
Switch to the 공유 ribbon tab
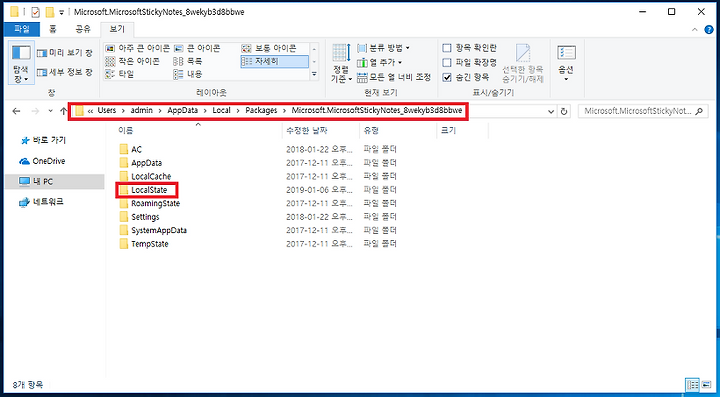82,29
